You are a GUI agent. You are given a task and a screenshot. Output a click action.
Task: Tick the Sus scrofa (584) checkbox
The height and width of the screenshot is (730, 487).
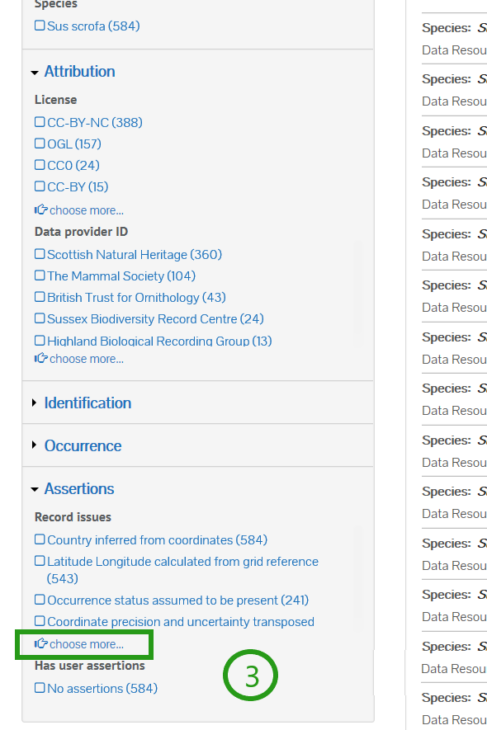click(x=40, y=26)
